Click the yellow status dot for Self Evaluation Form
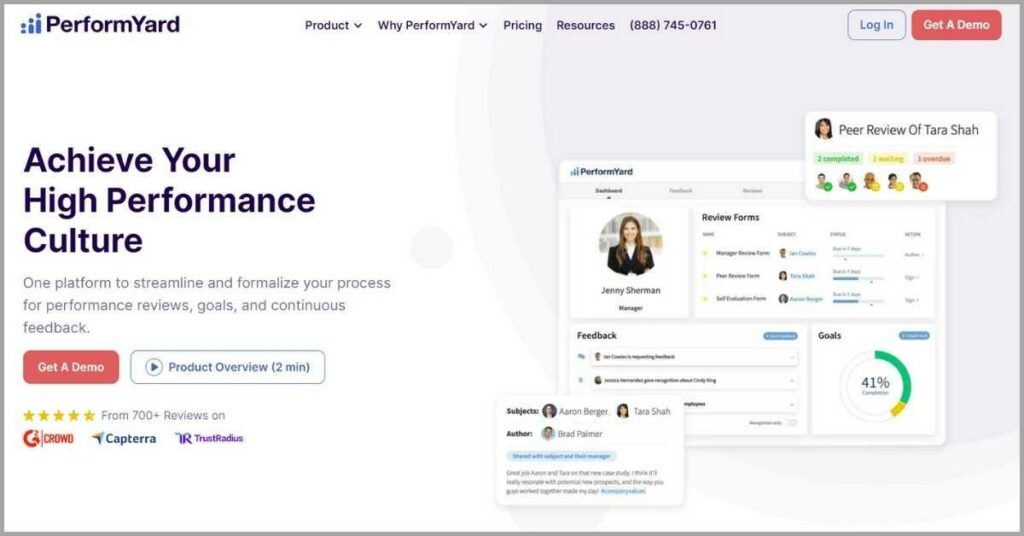This screenshot has height=536, width=1024. (x=705, y=298)
